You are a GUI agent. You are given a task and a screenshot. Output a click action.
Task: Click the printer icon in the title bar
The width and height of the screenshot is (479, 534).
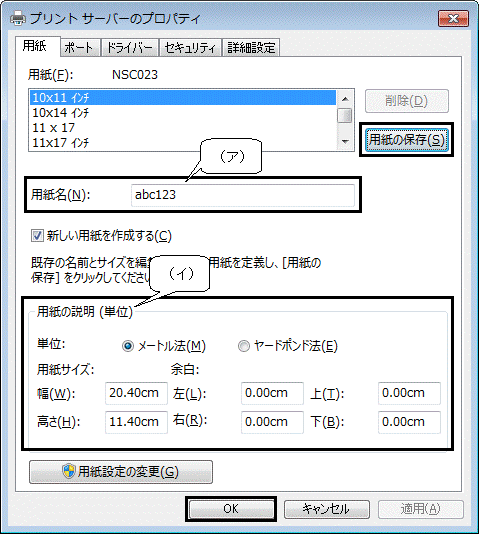18,18
